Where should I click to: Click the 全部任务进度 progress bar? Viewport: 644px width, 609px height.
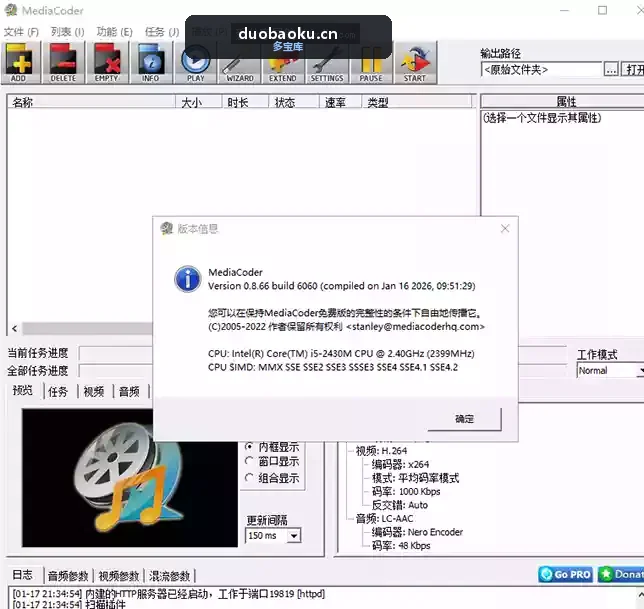click(x=115, y=371)
